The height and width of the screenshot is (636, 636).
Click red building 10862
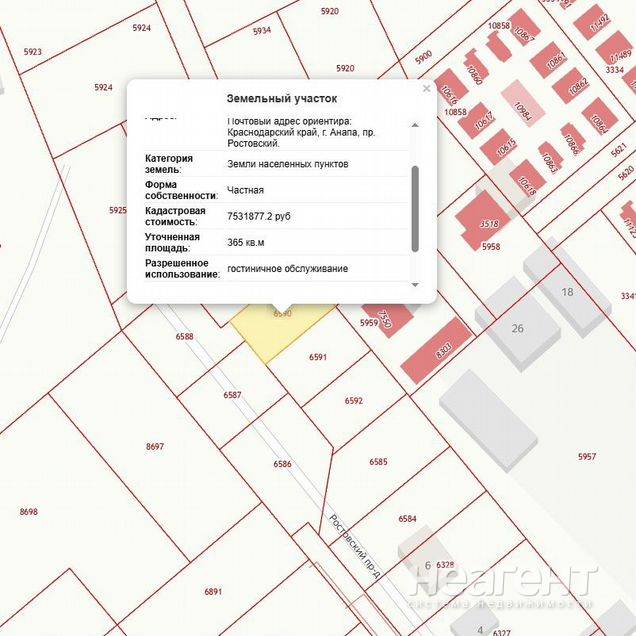coord(576,85)
